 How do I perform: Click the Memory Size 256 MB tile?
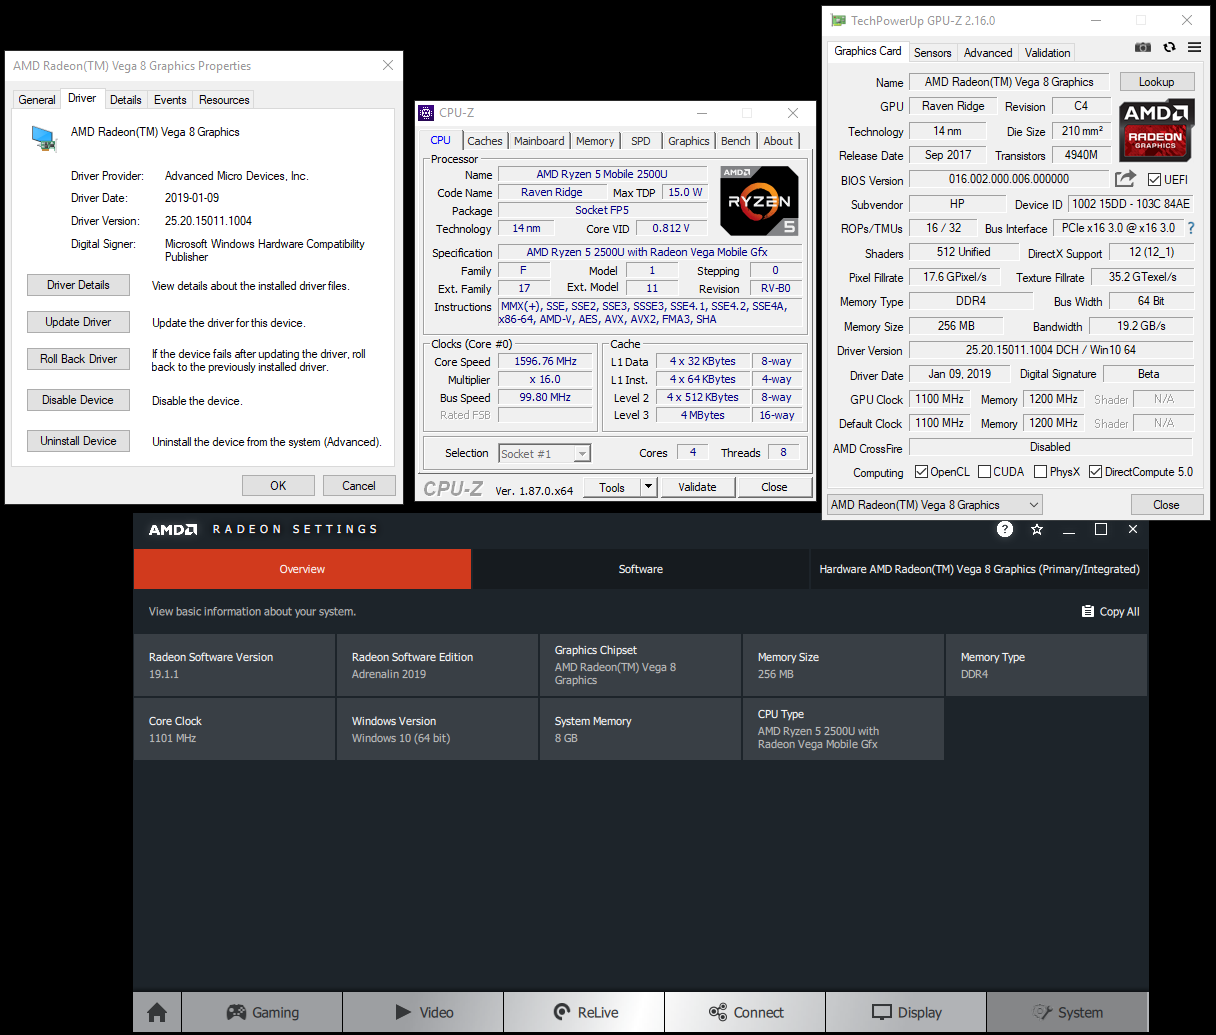[x=844, y=665]
